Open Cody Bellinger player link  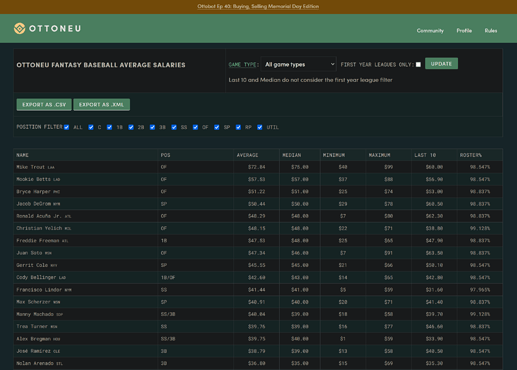pos(36,277)
